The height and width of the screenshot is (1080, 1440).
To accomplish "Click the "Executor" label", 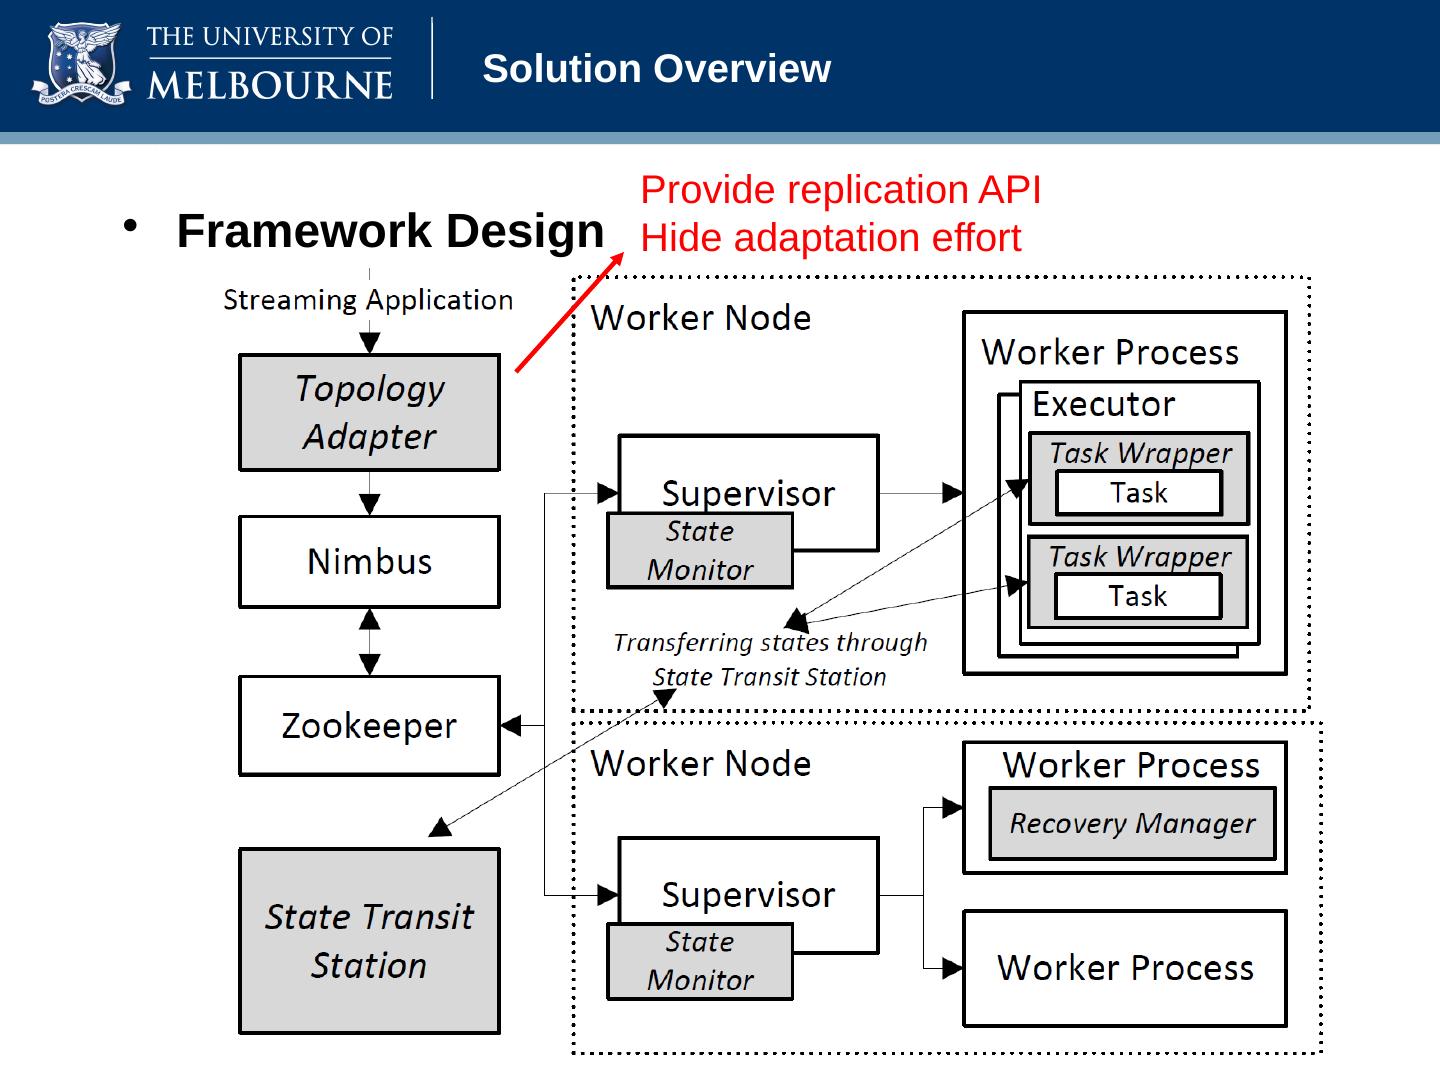I will (1103, 404).
